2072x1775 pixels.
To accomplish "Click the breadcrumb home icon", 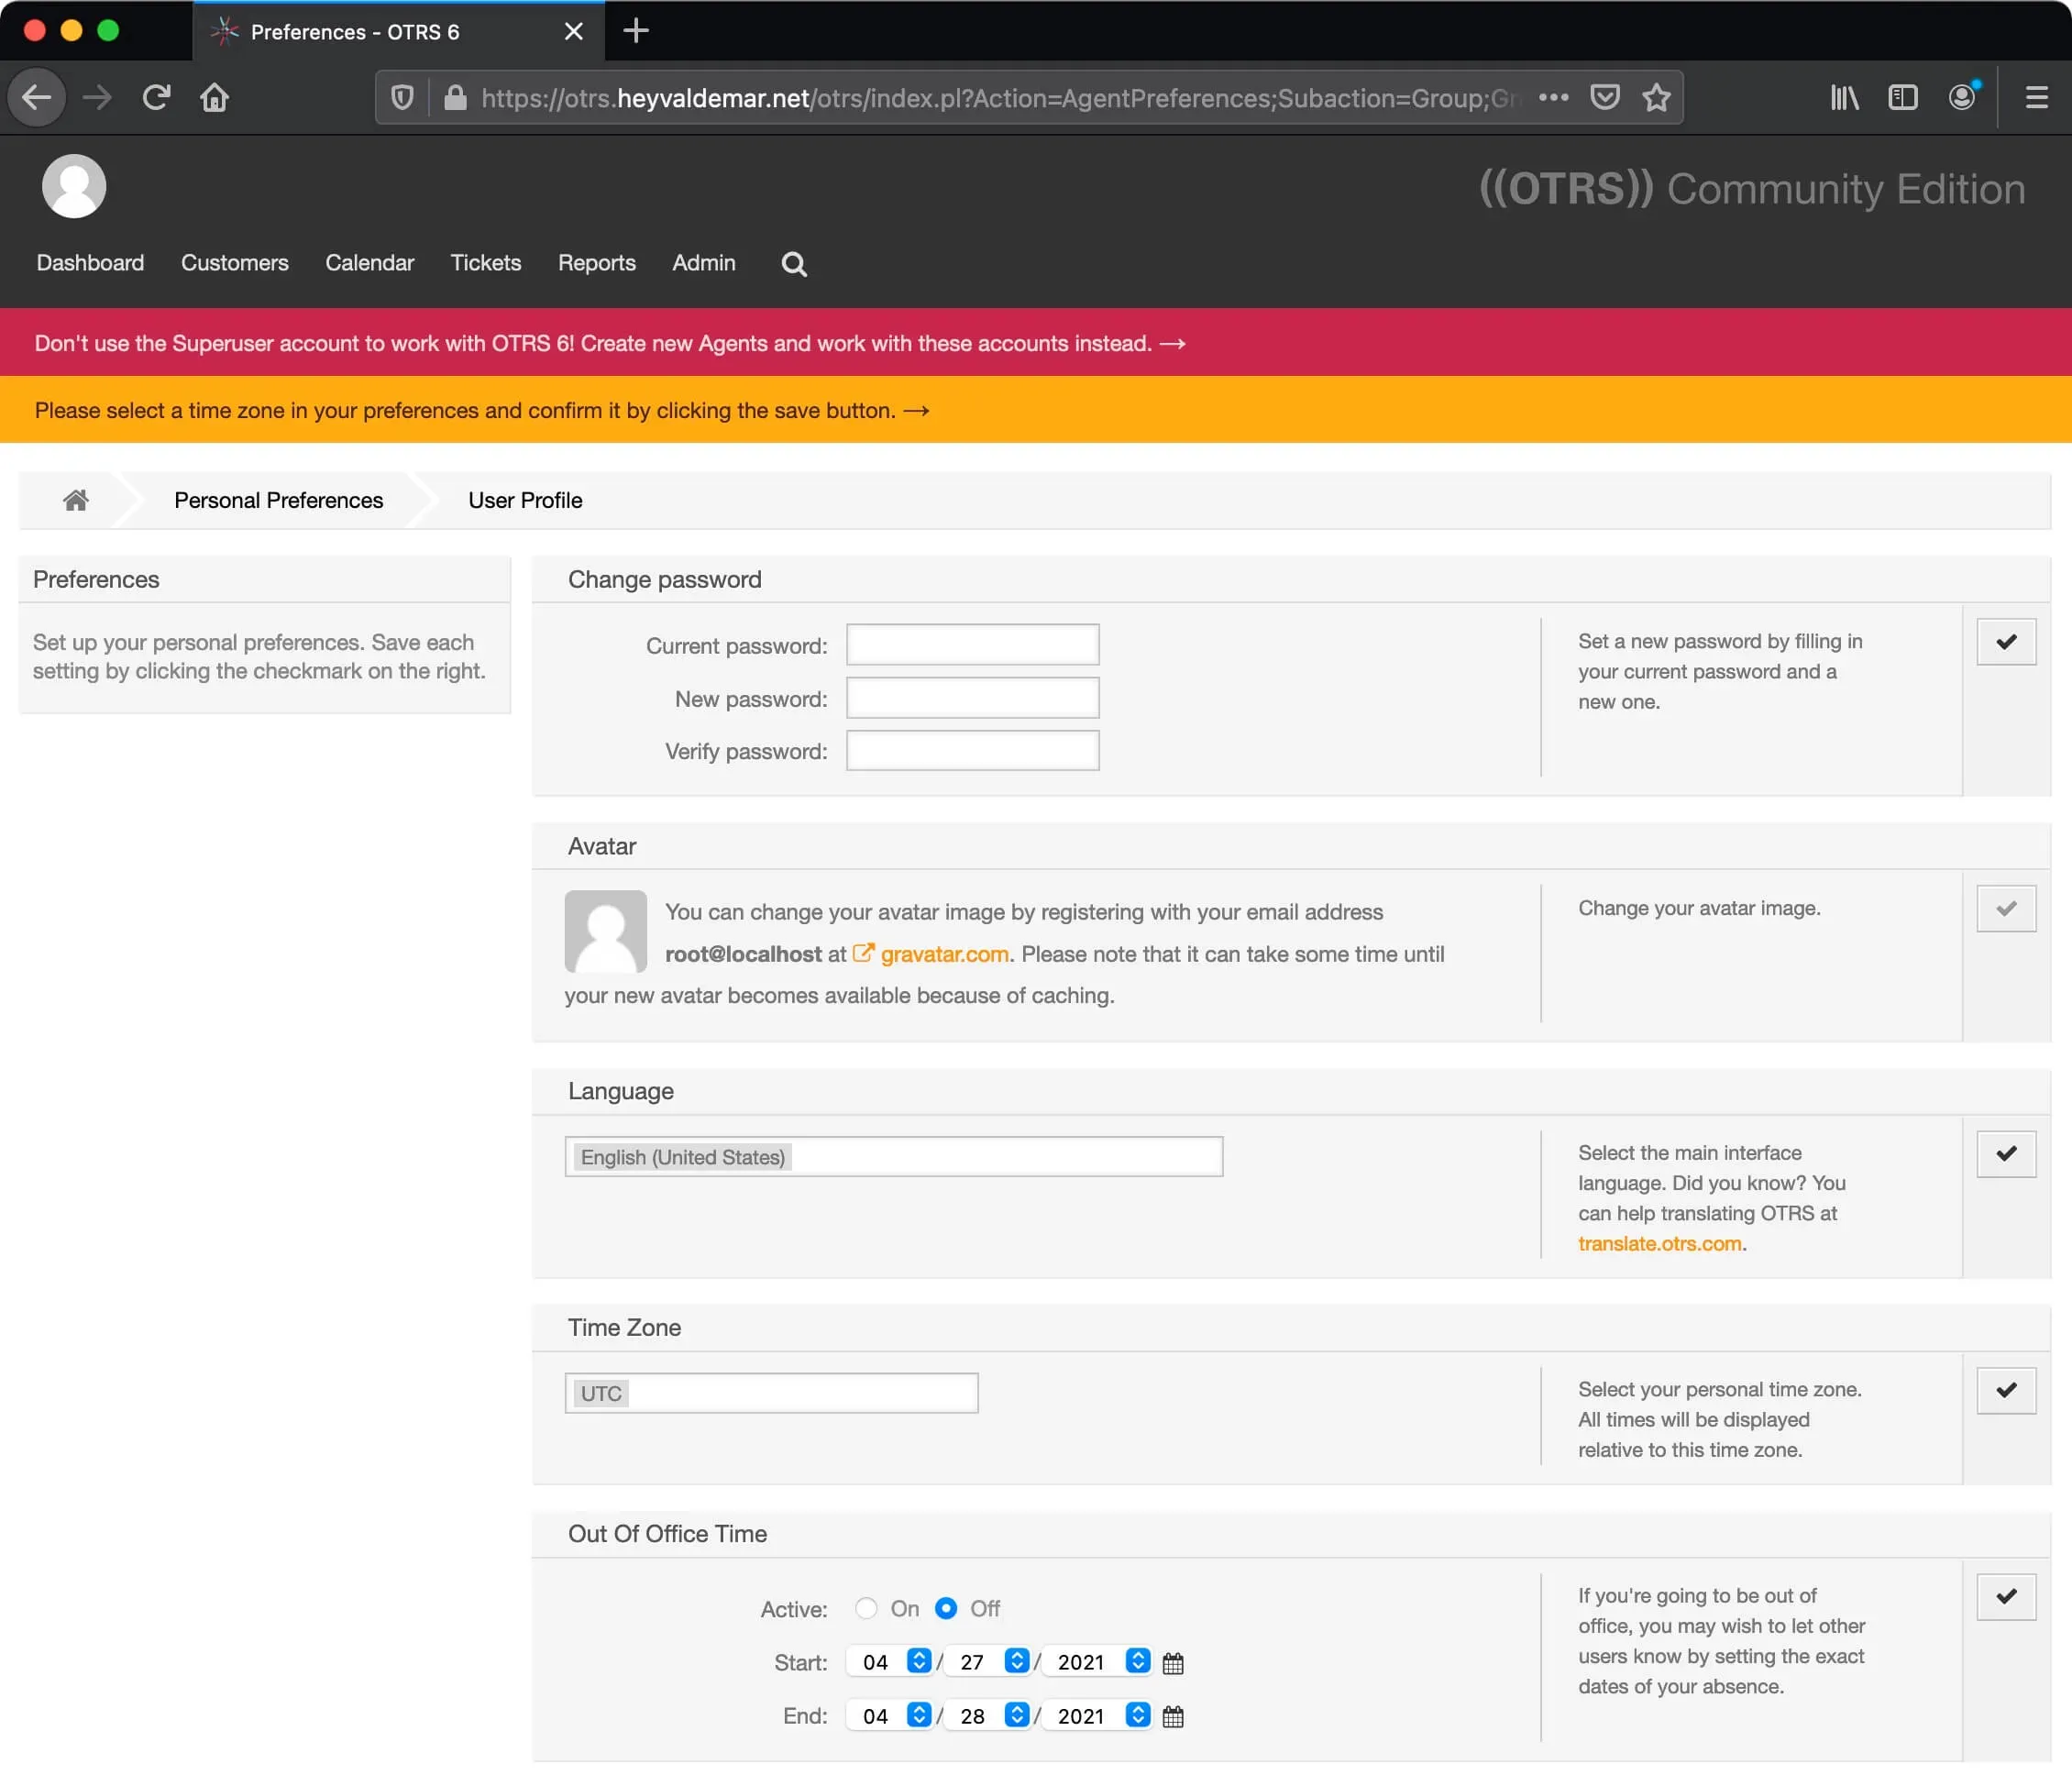I will 76,500.
